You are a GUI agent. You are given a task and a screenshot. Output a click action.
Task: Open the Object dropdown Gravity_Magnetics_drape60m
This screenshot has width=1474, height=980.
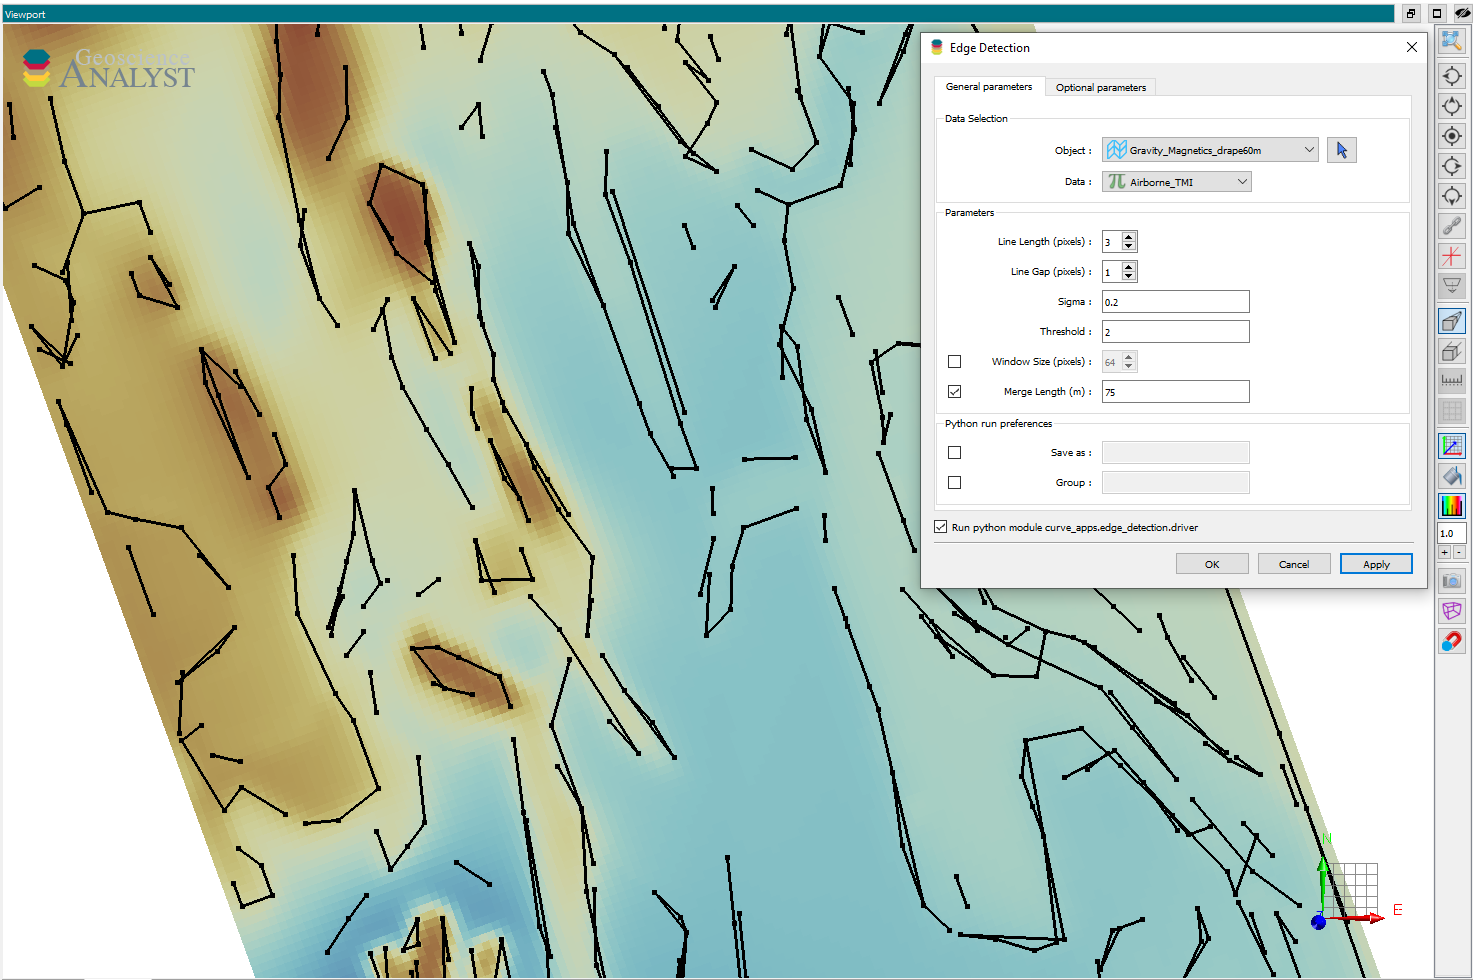tap(1209, 150)
